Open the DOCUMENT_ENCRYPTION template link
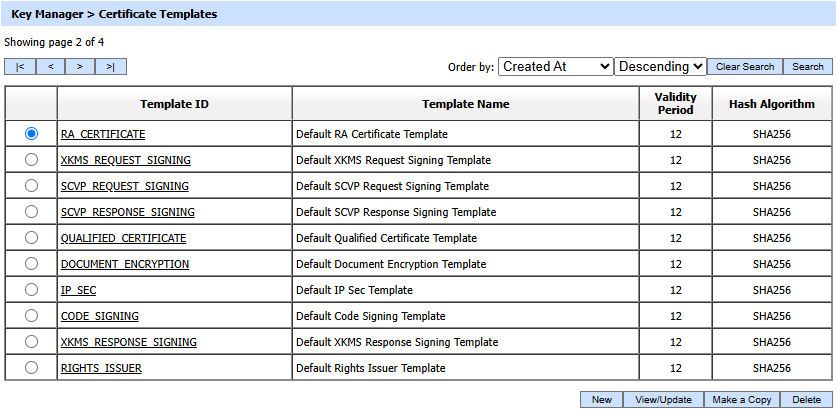The height and width of the screenshot is (412, 837). 124,264
